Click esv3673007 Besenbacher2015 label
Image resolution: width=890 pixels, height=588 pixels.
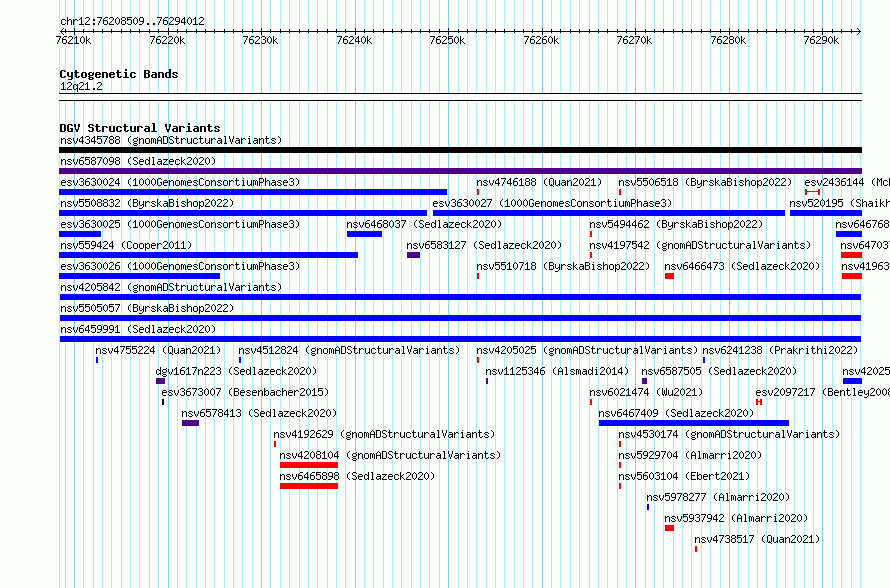pos(245,392)
